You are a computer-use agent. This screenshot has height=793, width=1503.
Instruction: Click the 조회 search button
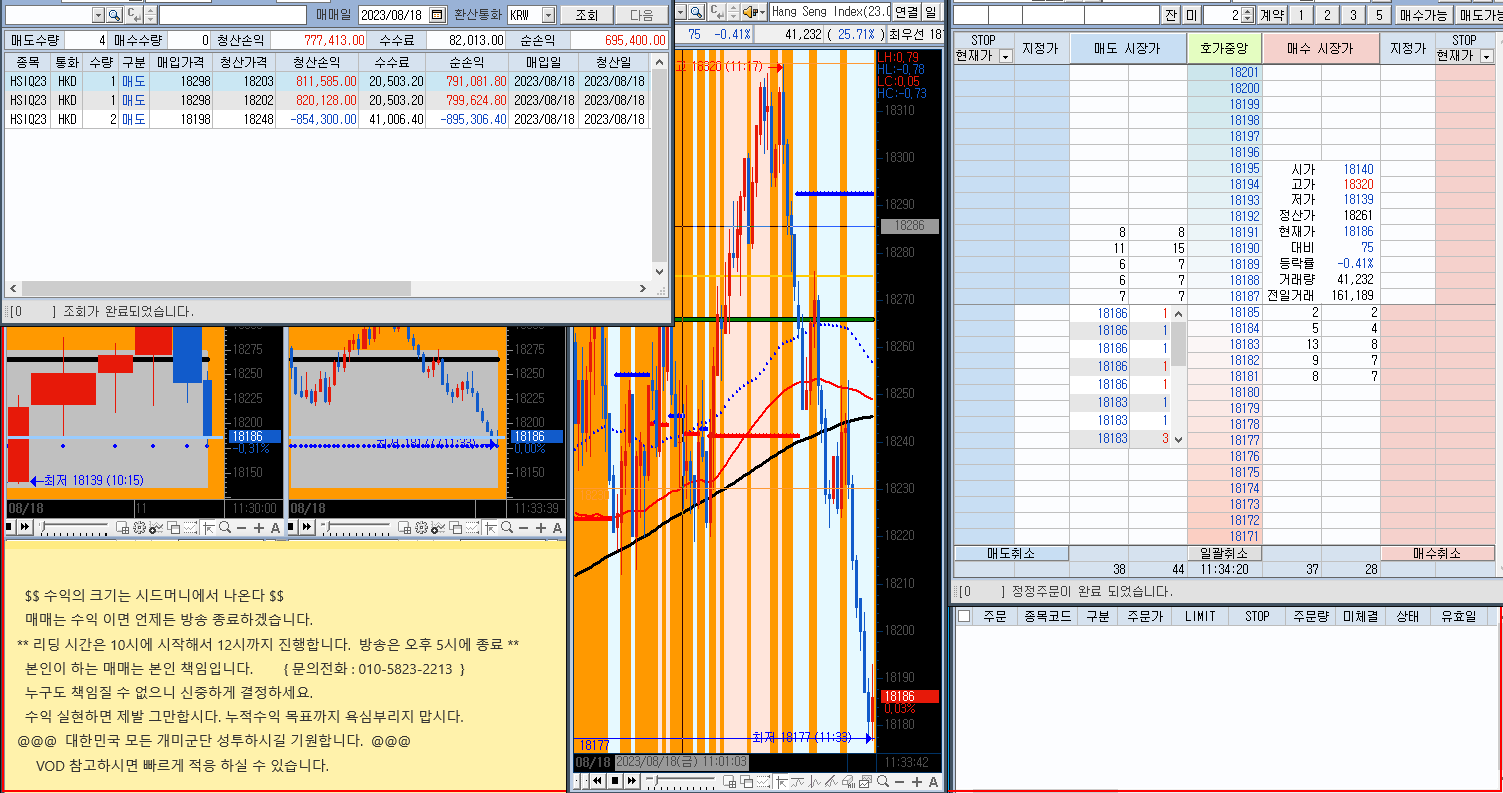[586, 15]
